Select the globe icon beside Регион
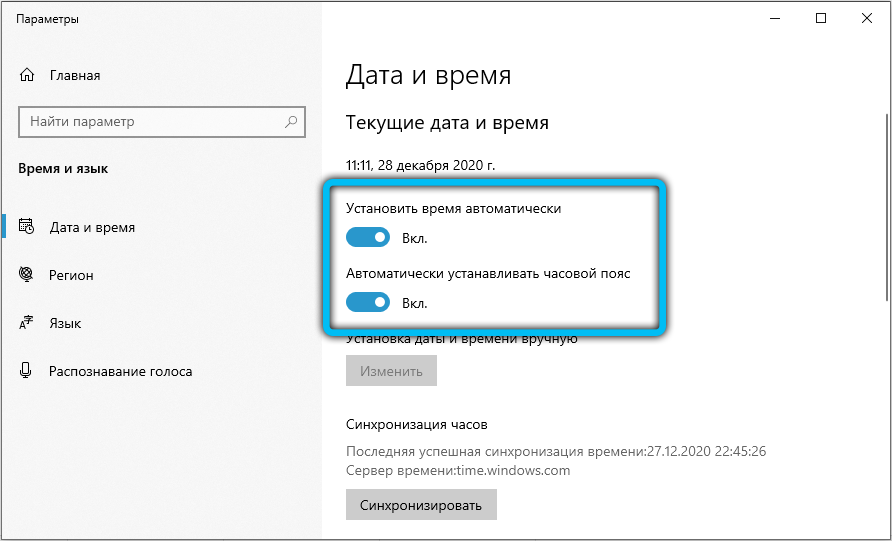The height and width of the screenshot is (541, 892). pos(27,275)
